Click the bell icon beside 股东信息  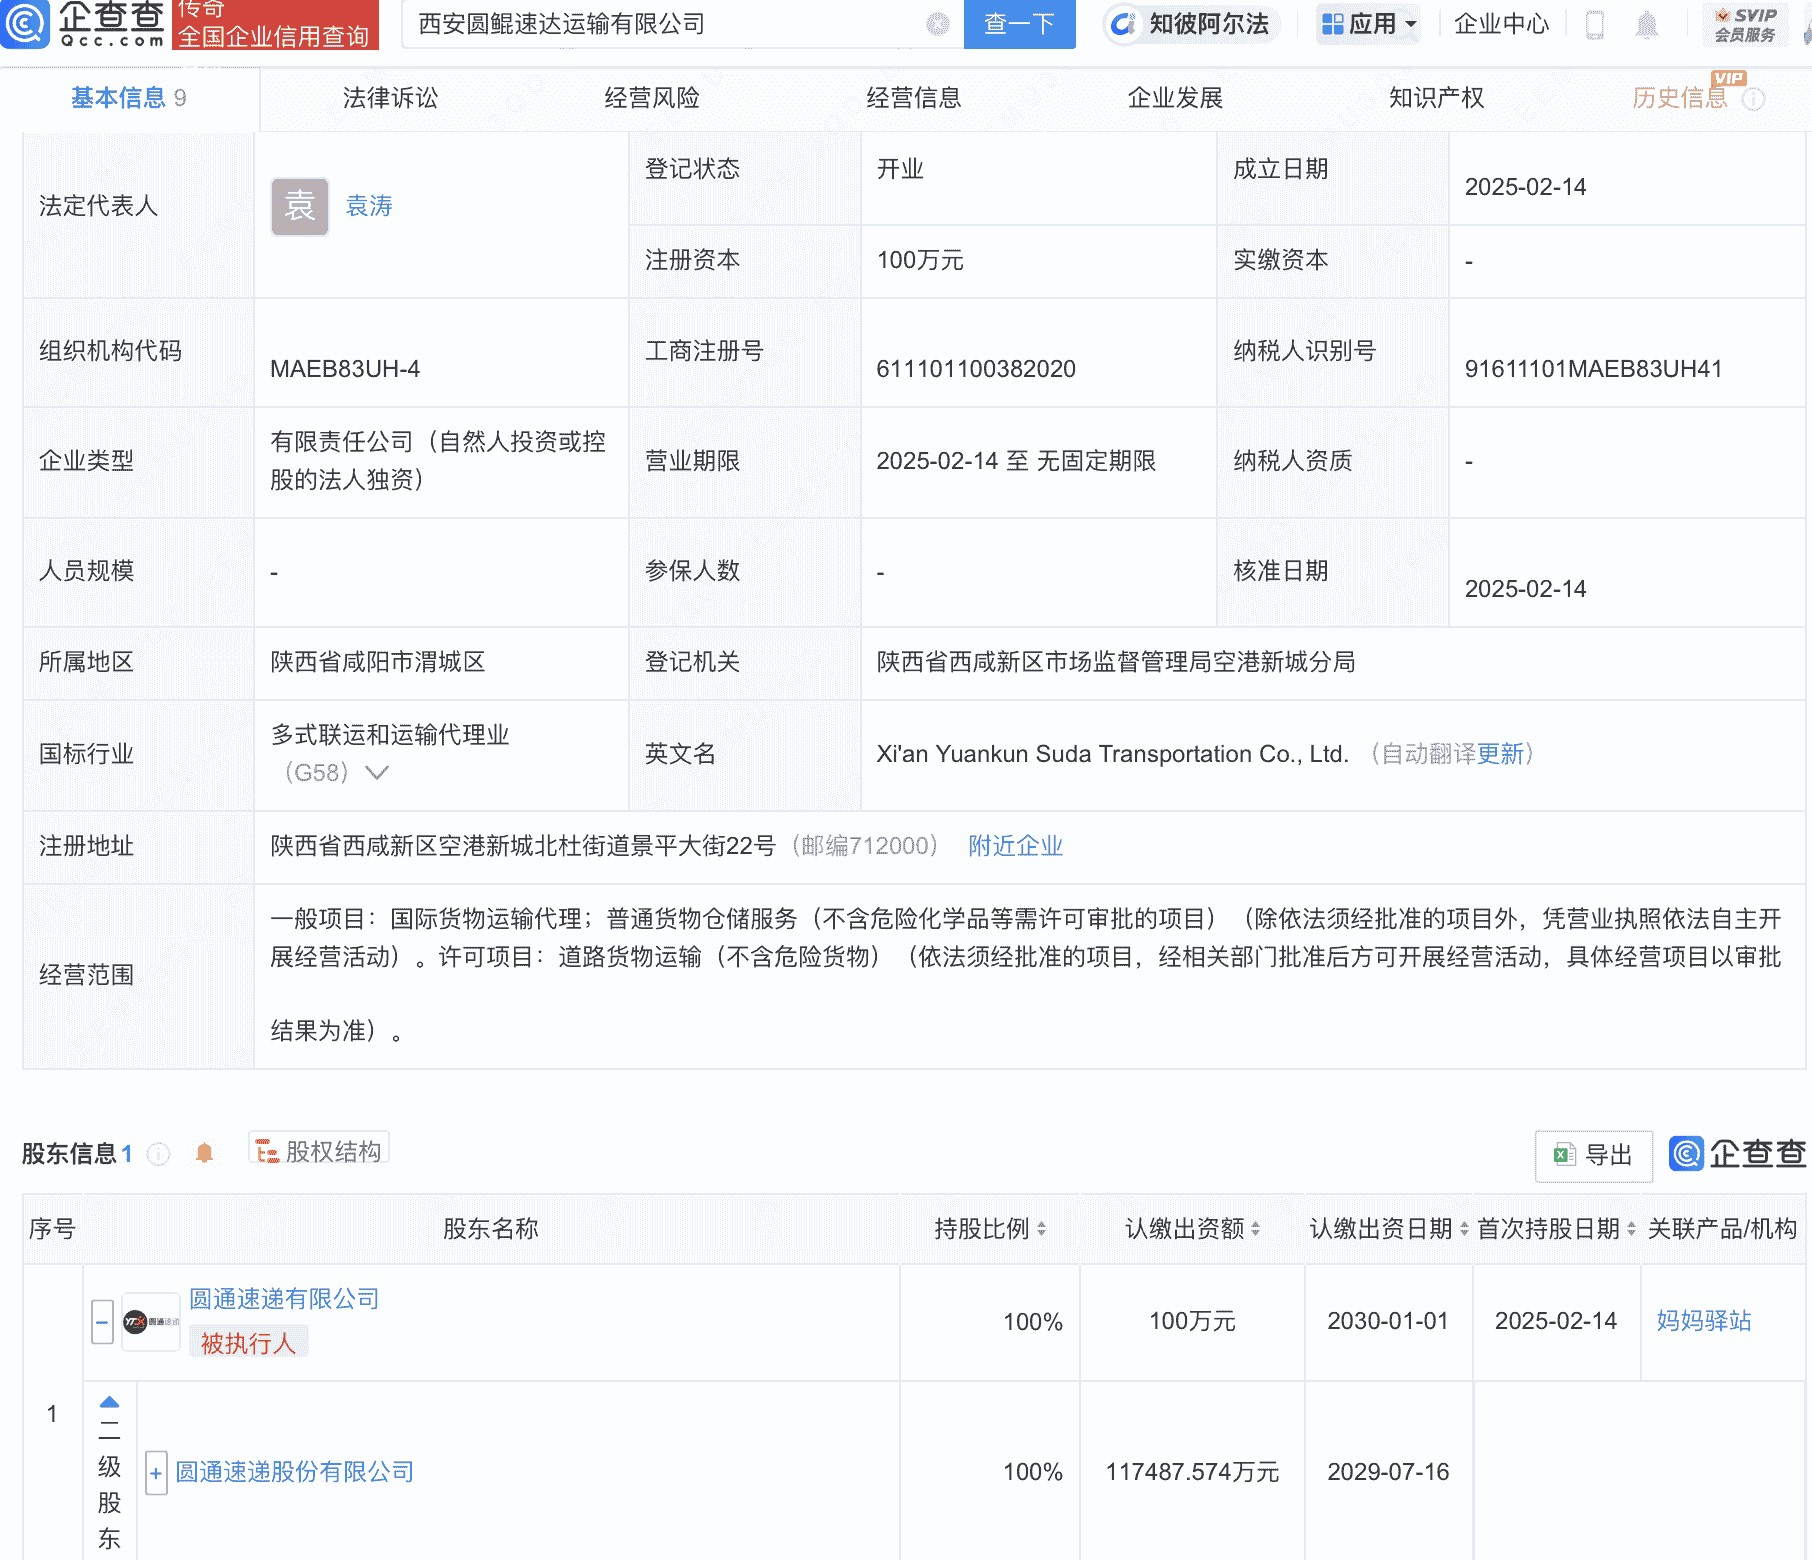206,1151
